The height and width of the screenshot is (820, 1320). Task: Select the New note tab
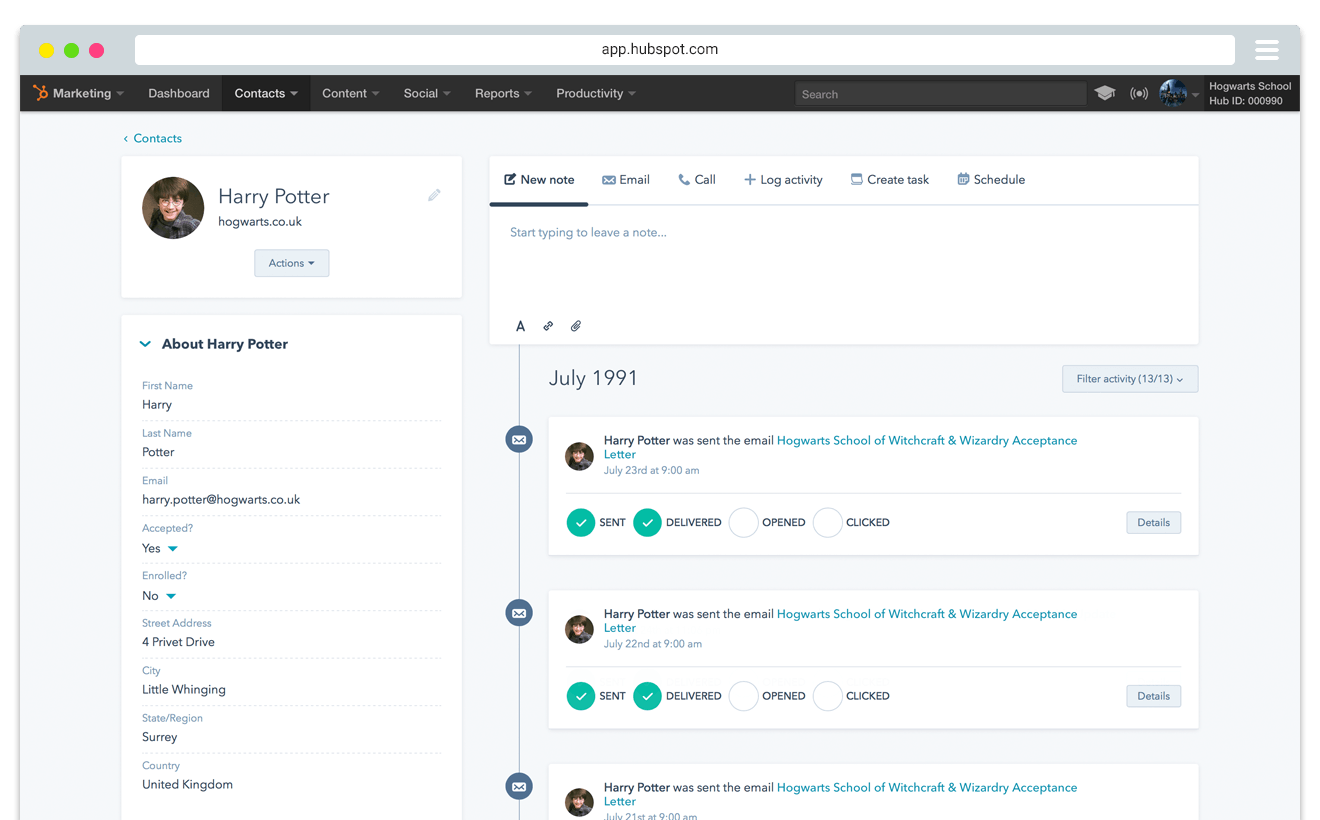[x=539, y=180]
